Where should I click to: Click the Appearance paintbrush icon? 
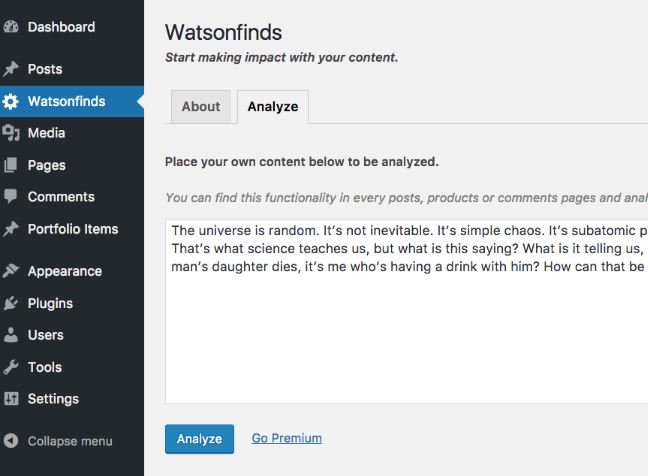(11, 271)
